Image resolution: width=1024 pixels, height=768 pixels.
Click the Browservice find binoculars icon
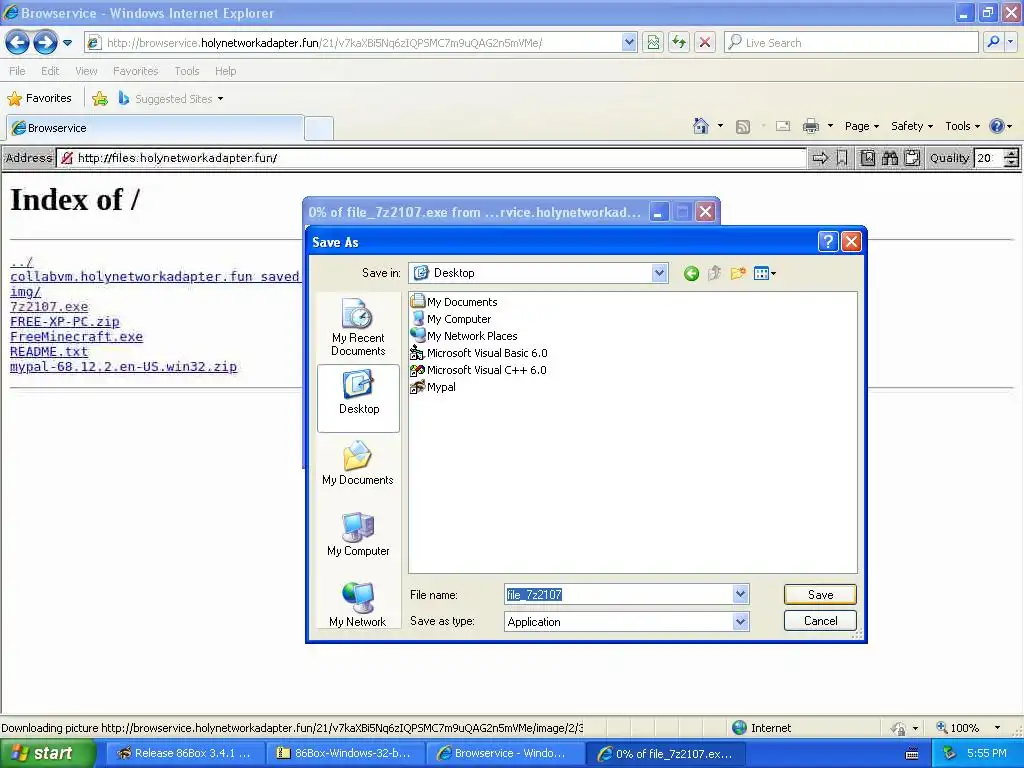click(889, 158)
